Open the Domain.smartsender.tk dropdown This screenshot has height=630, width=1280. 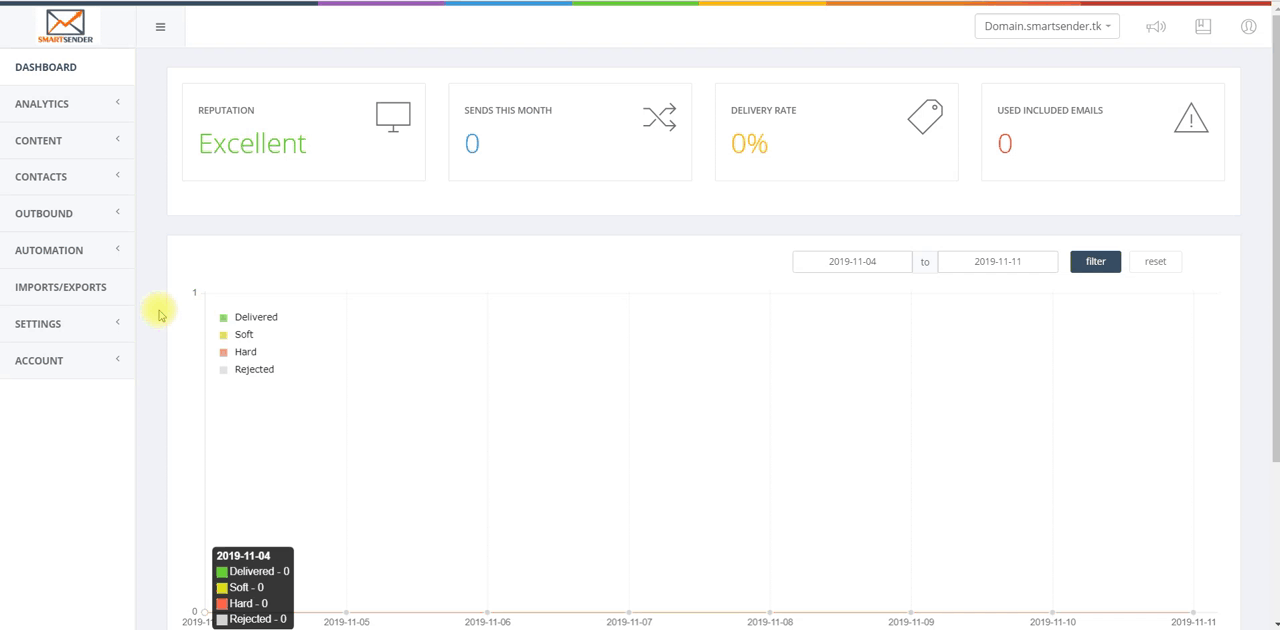[x=1047, y=27]
